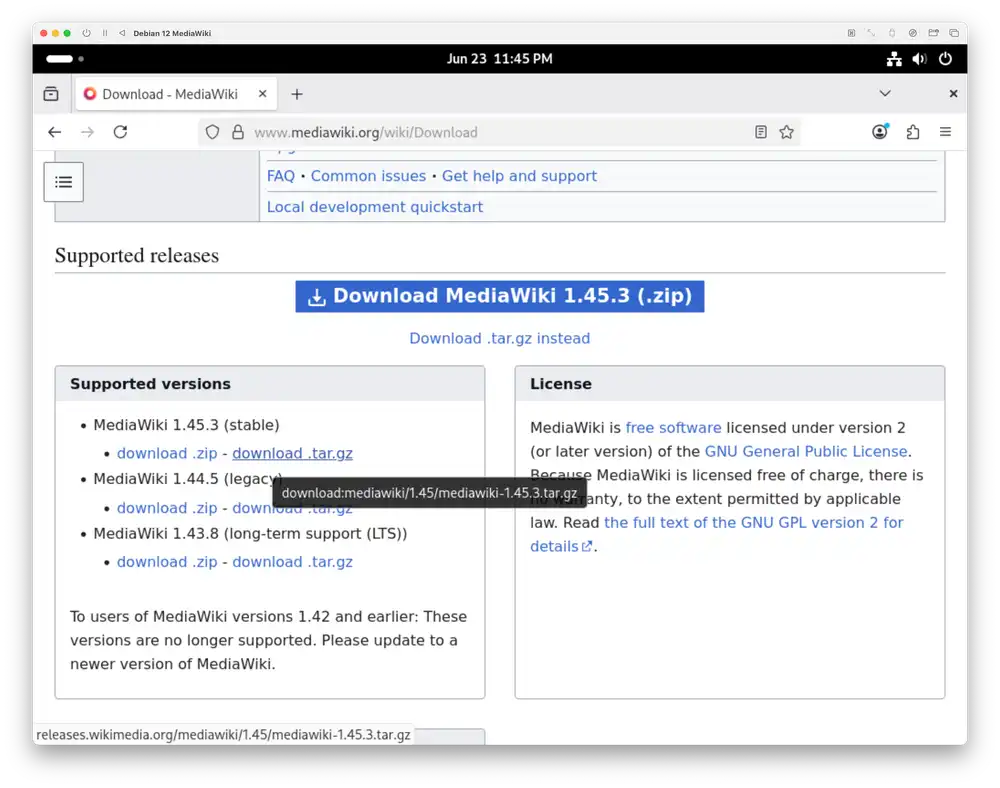Click the VM pause icon in title bar
Screen dimensions: 1000x788
point(105,33)
